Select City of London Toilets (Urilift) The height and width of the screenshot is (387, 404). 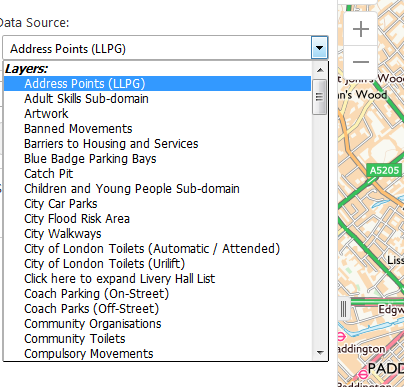[x=157, y=264]
